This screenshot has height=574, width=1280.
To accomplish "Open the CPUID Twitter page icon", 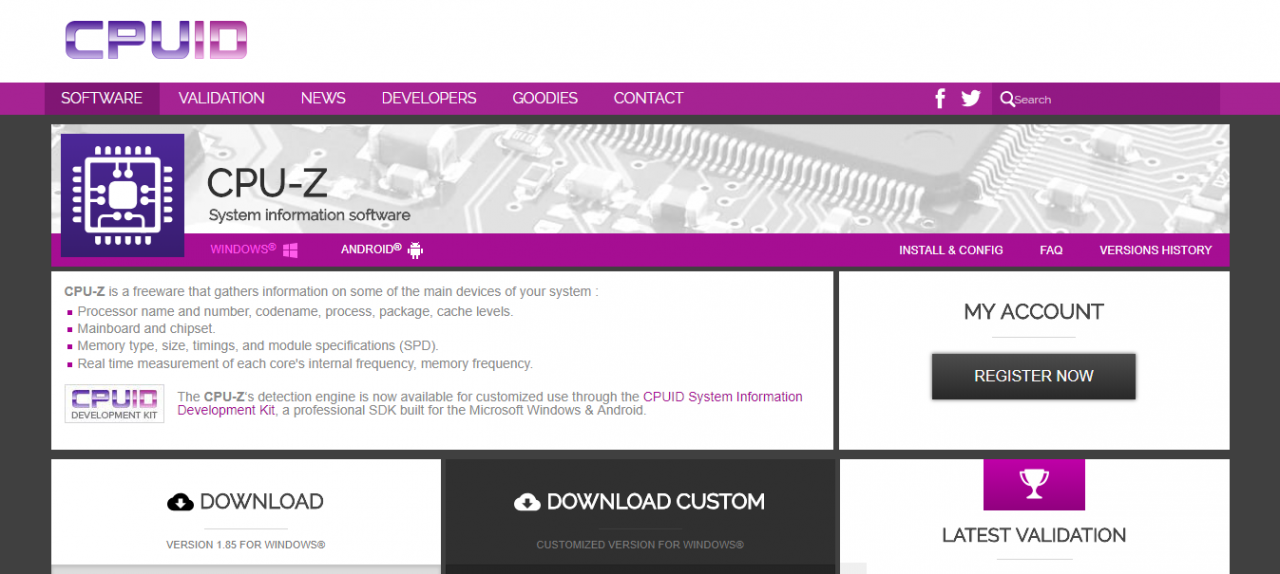I will (x=971, y=98).
